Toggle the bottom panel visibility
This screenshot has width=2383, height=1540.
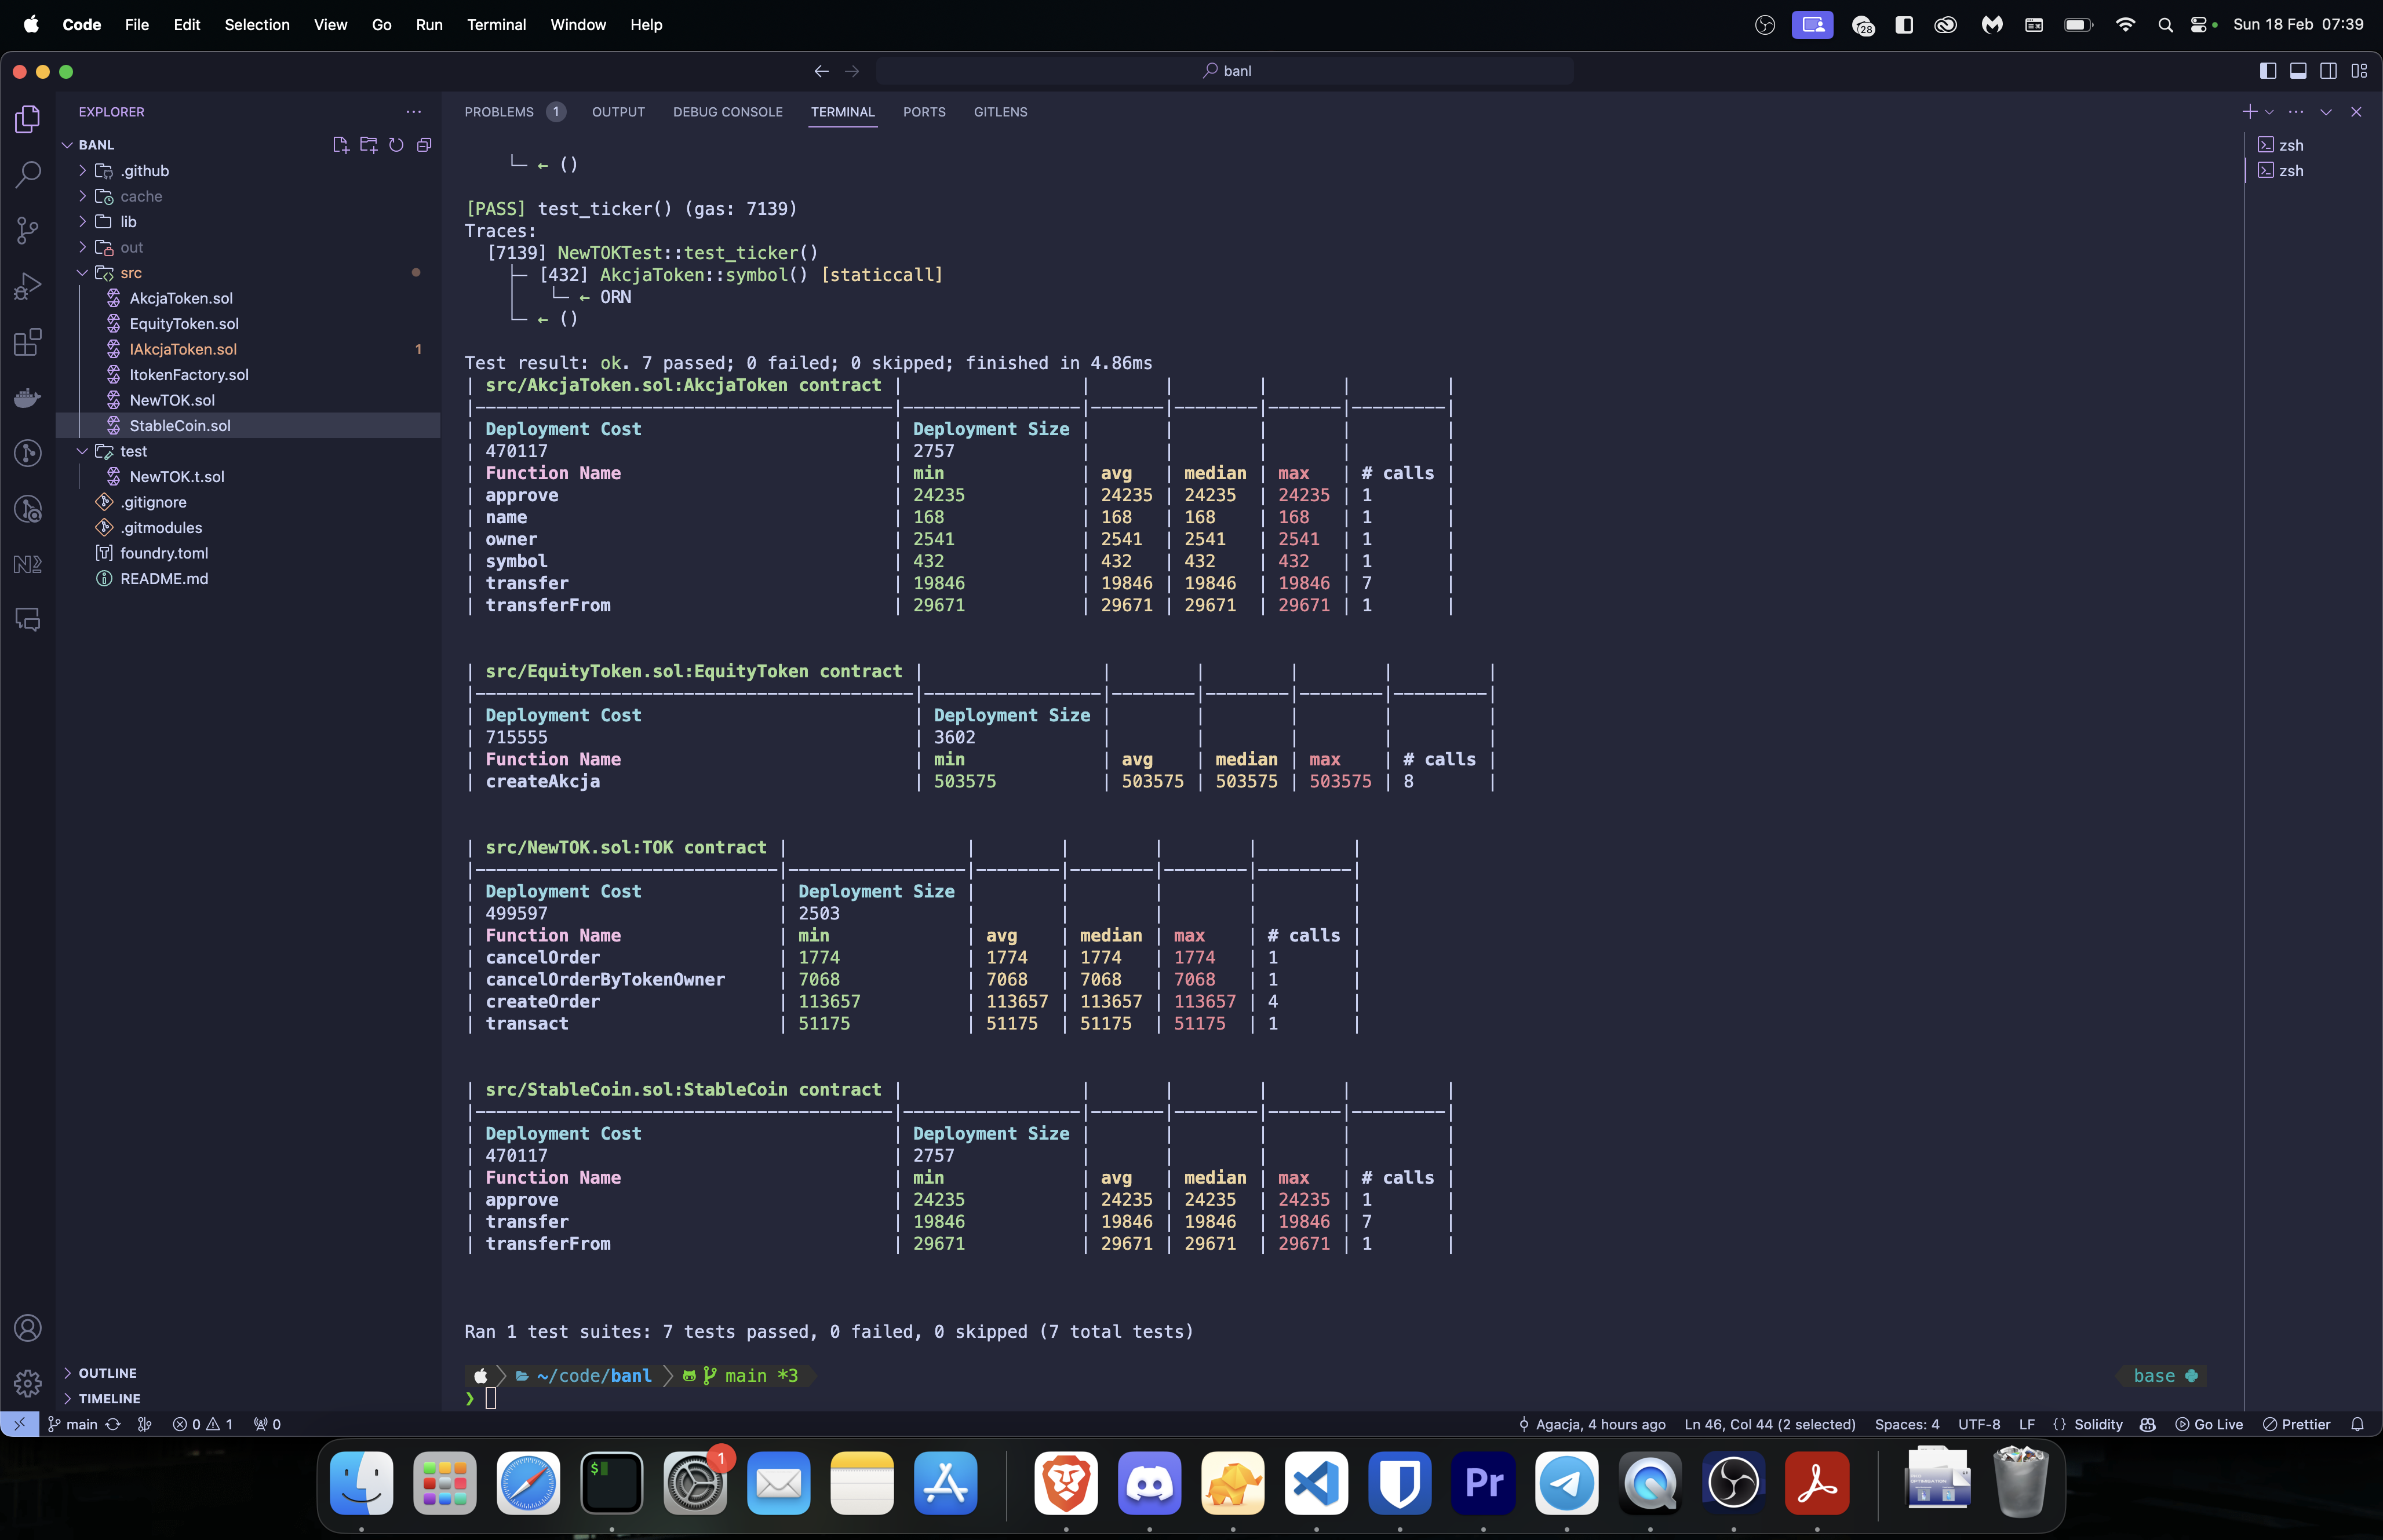coord(2298,71)
